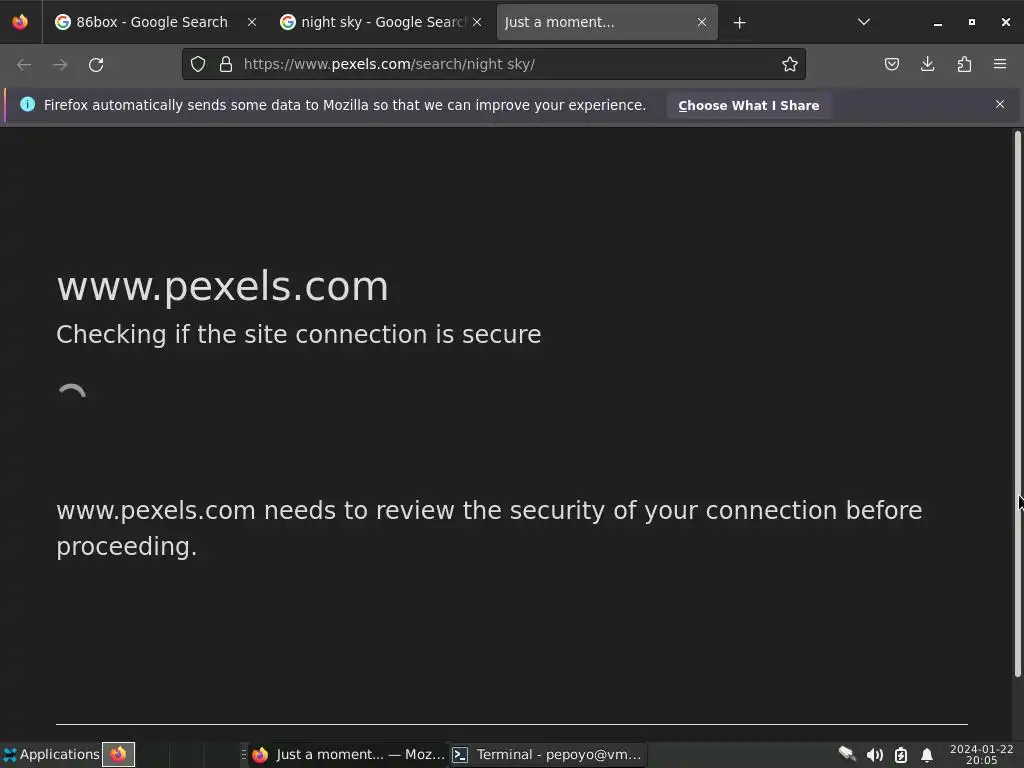Expand the list all tabs chevron
1024x768 pixels.
click(863, 22)
